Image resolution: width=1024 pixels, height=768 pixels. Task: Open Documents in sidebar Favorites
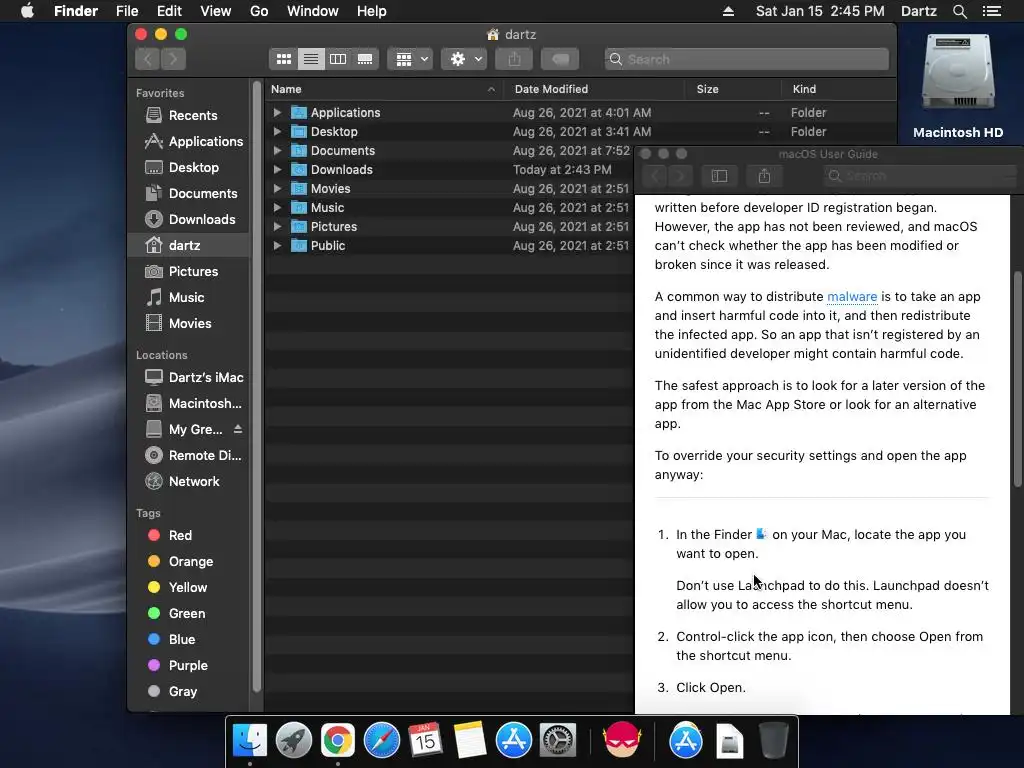pos(189,194)
